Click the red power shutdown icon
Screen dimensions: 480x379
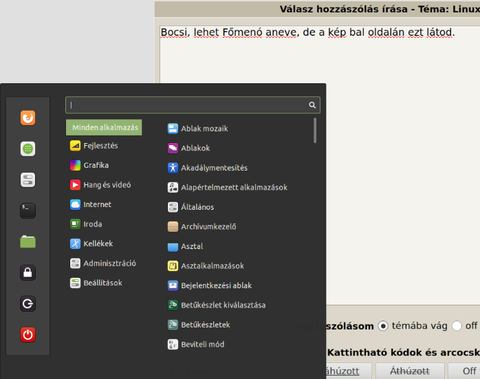point(28,335)
